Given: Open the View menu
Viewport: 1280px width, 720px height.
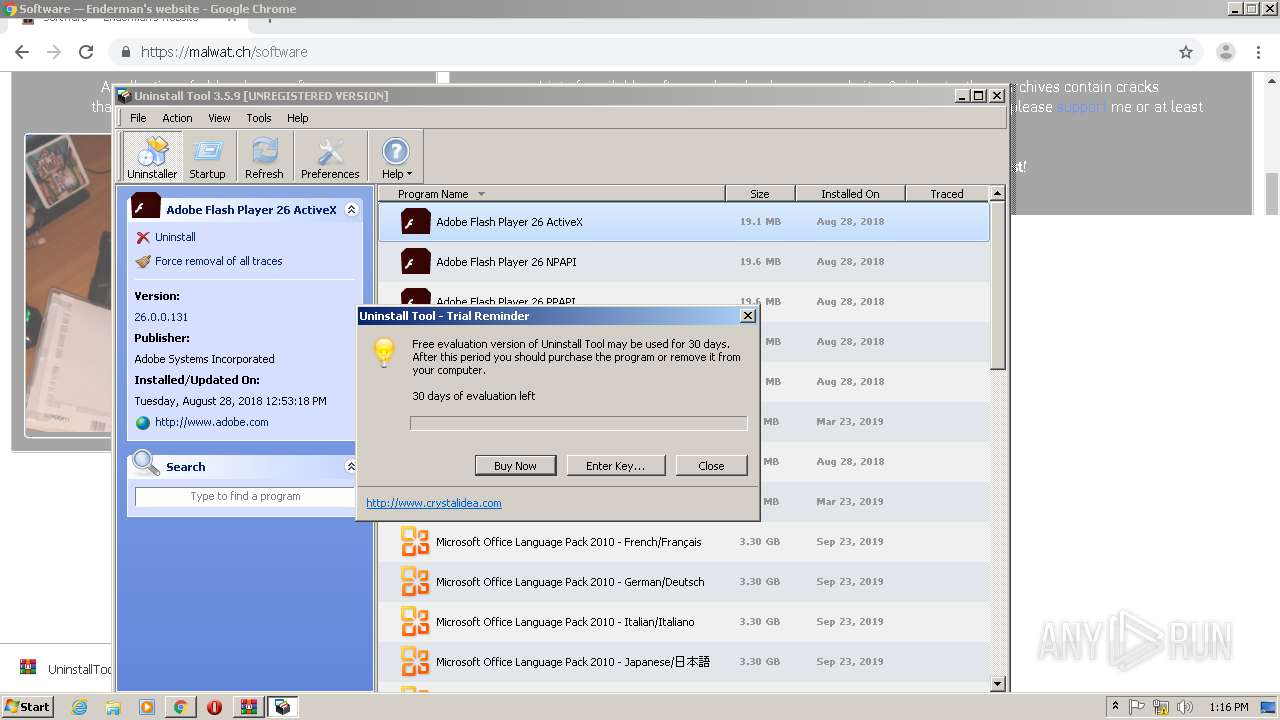Looking at the screenshot, I should pos(219,118).
